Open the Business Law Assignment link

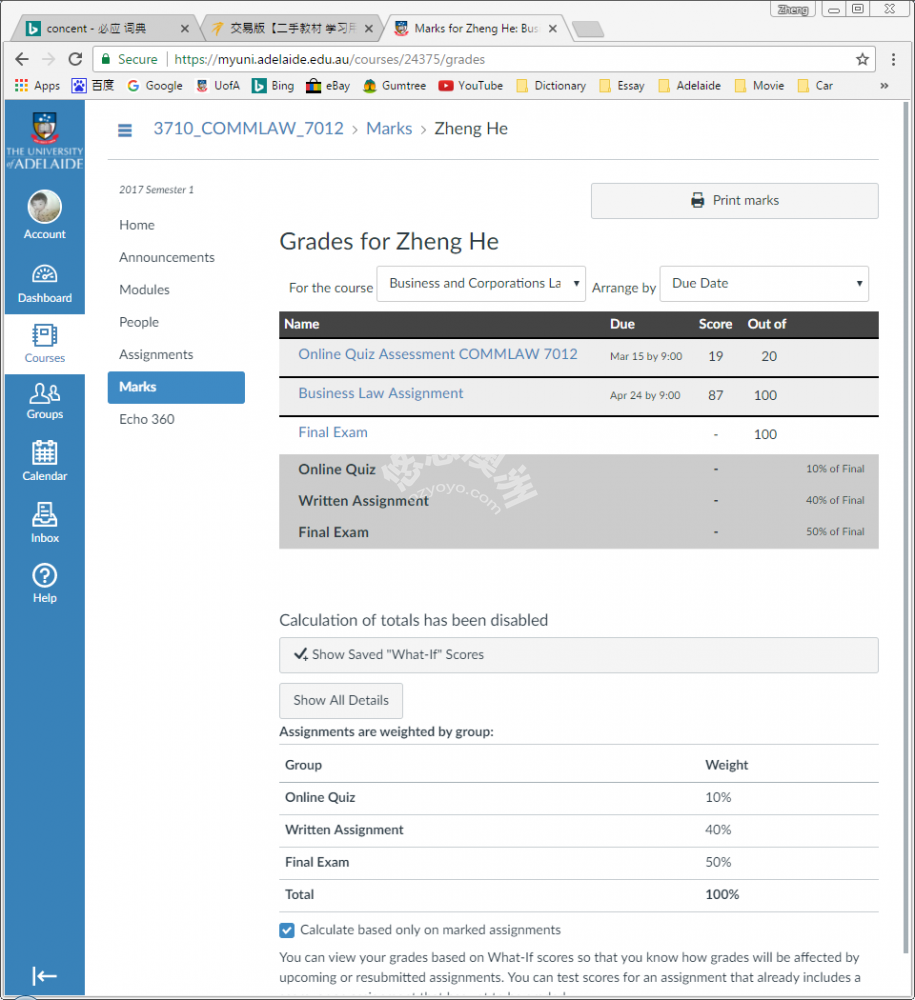point(381,393)
